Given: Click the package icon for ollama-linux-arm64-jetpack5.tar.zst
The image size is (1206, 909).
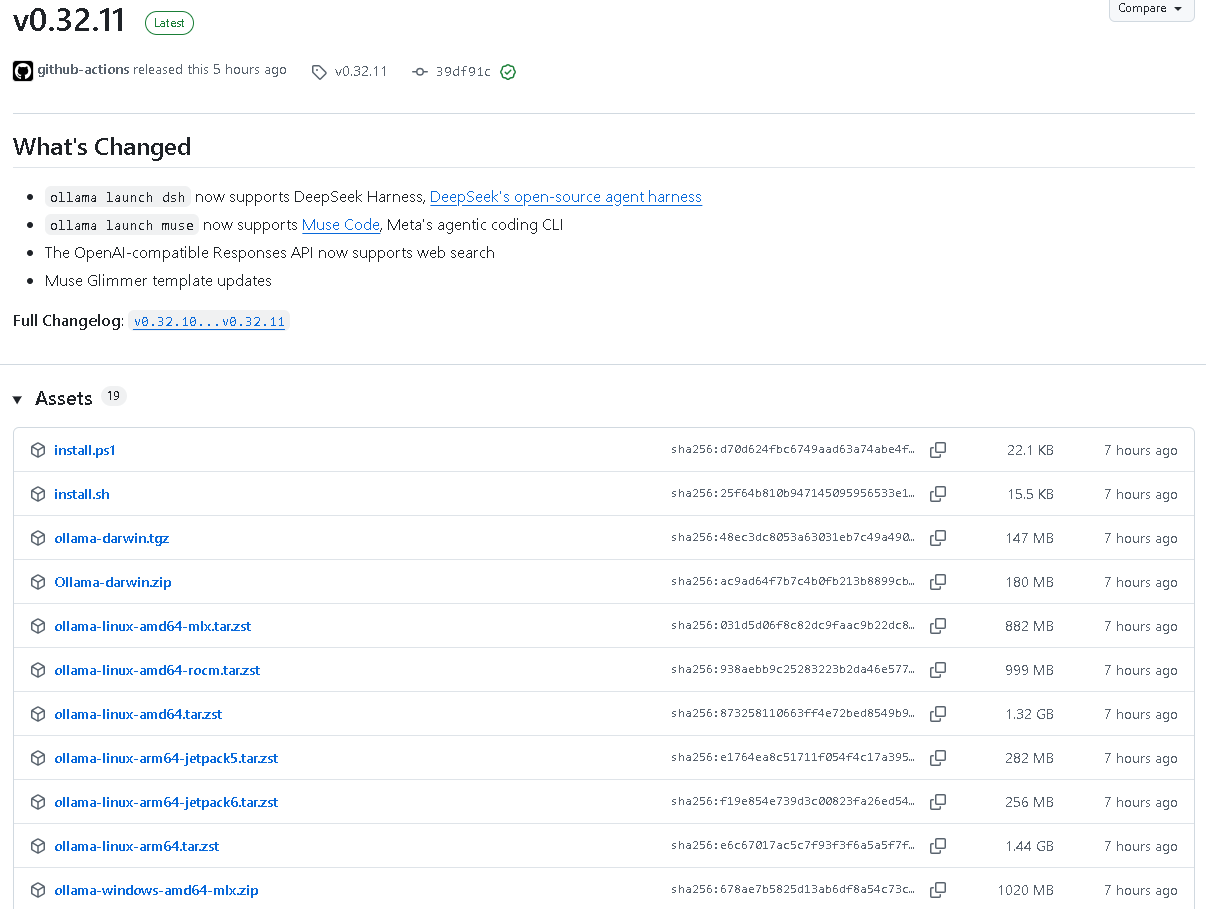Looking at the screenshot, I should coord(38,758).
